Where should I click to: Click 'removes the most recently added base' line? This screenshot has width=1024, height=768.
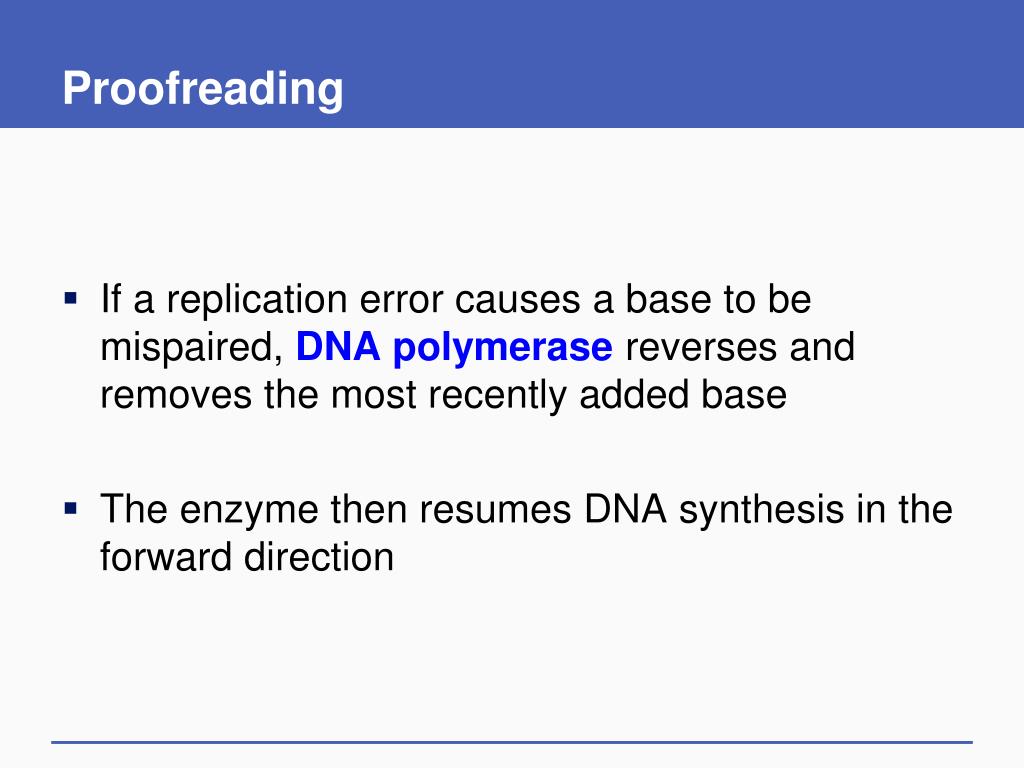tap(443, 395)
